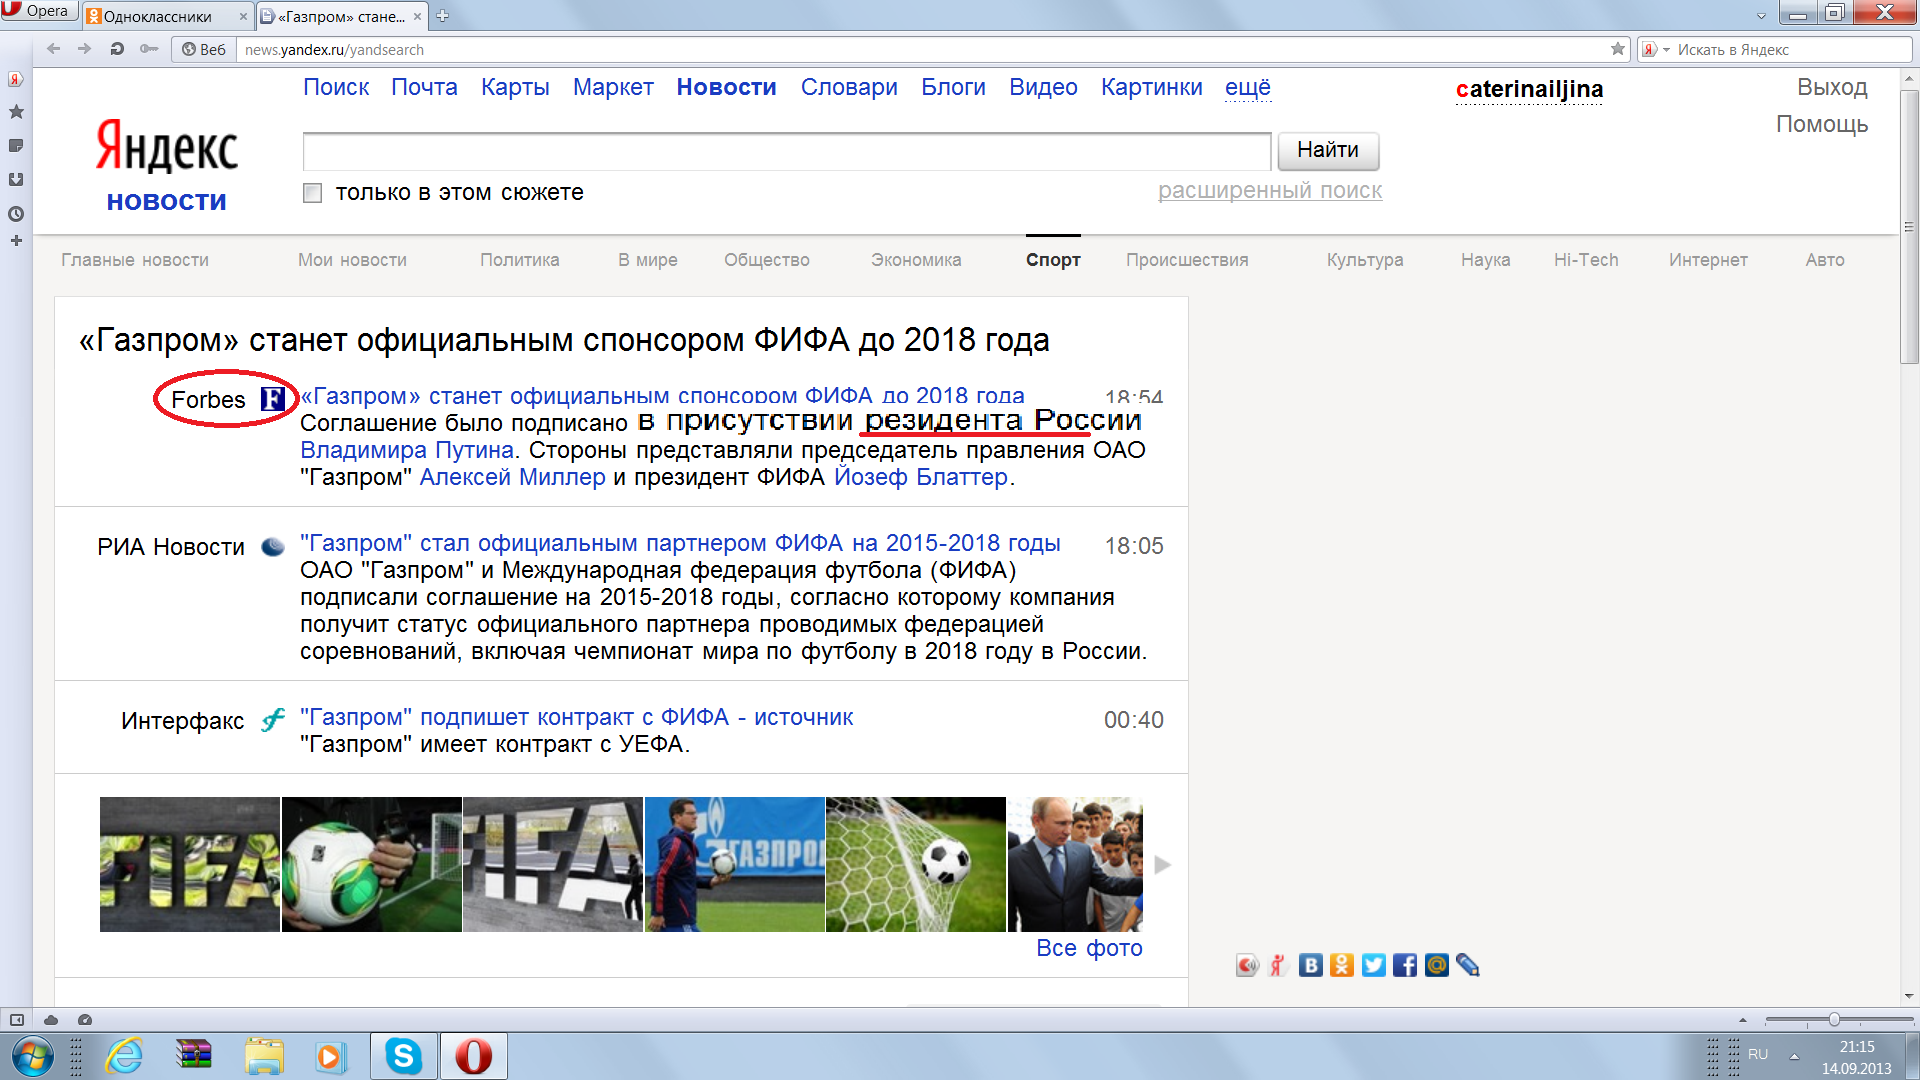The image size is (1920, 1080).
Task: Open the Putin photo thumbnail
Action: point(1075,865)
